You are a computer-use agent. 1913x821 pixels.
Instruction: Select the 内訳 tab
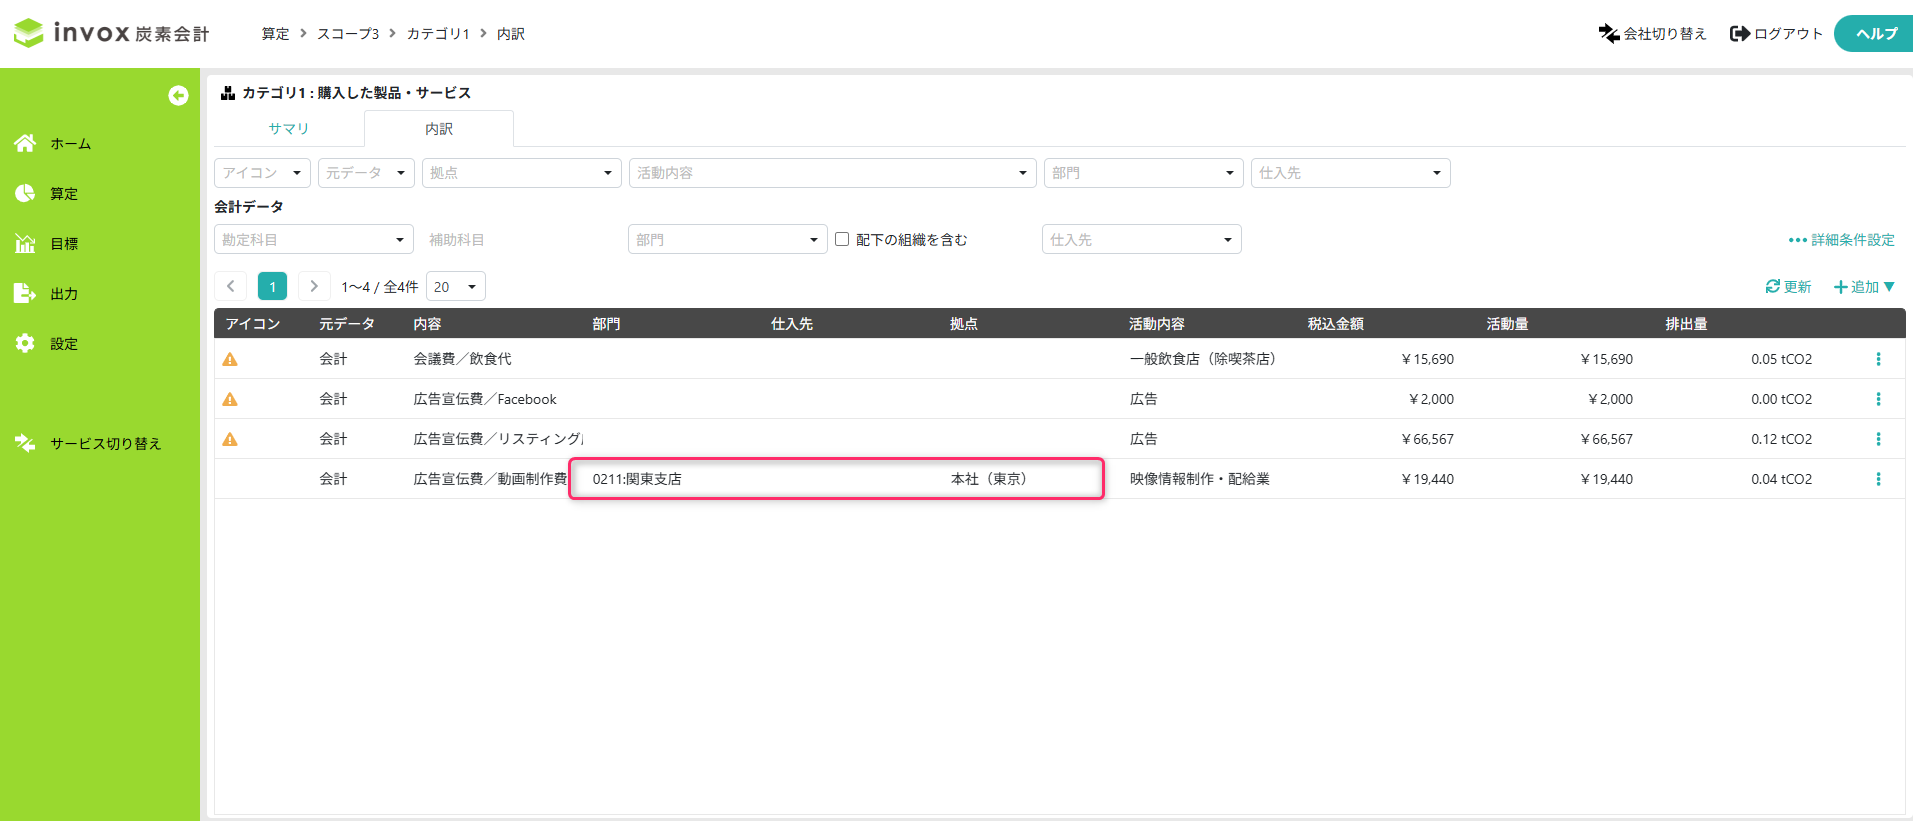[x=438, y=129]
